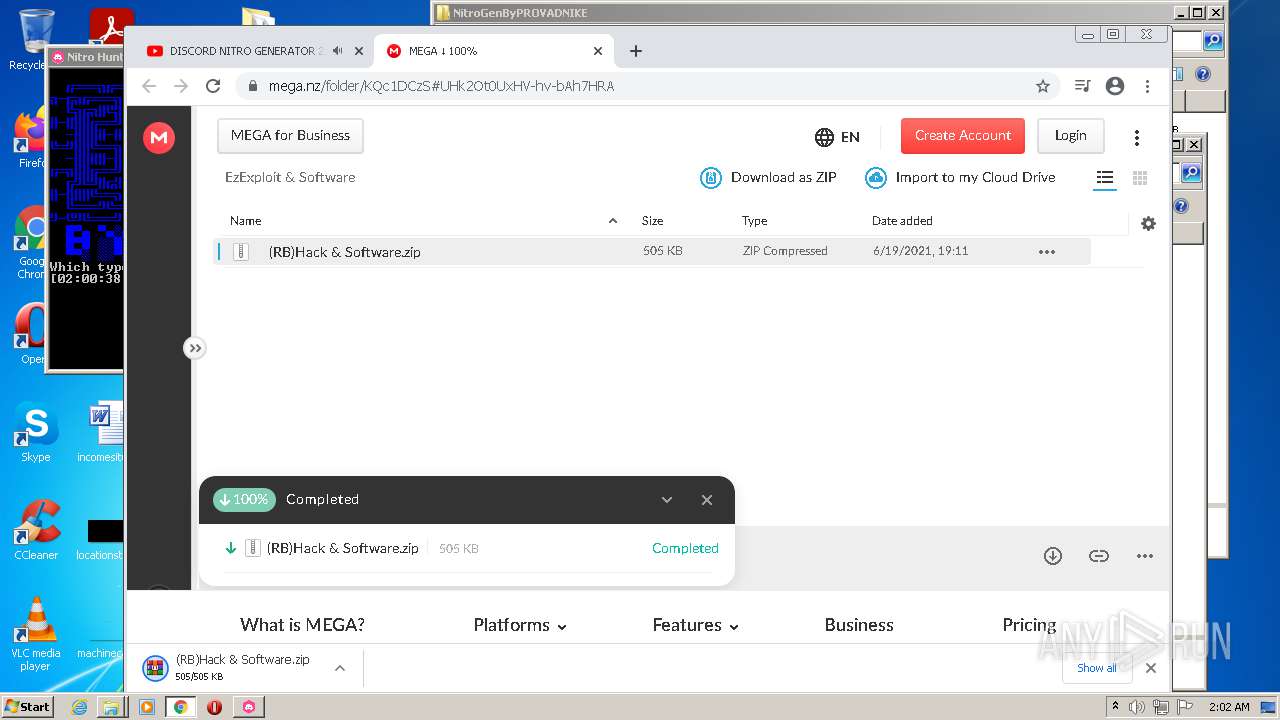The height and width of the screenshot is (720, 1280).
Task: Close the Chrome downloads shelf
Action: [x=1151, y=668]
